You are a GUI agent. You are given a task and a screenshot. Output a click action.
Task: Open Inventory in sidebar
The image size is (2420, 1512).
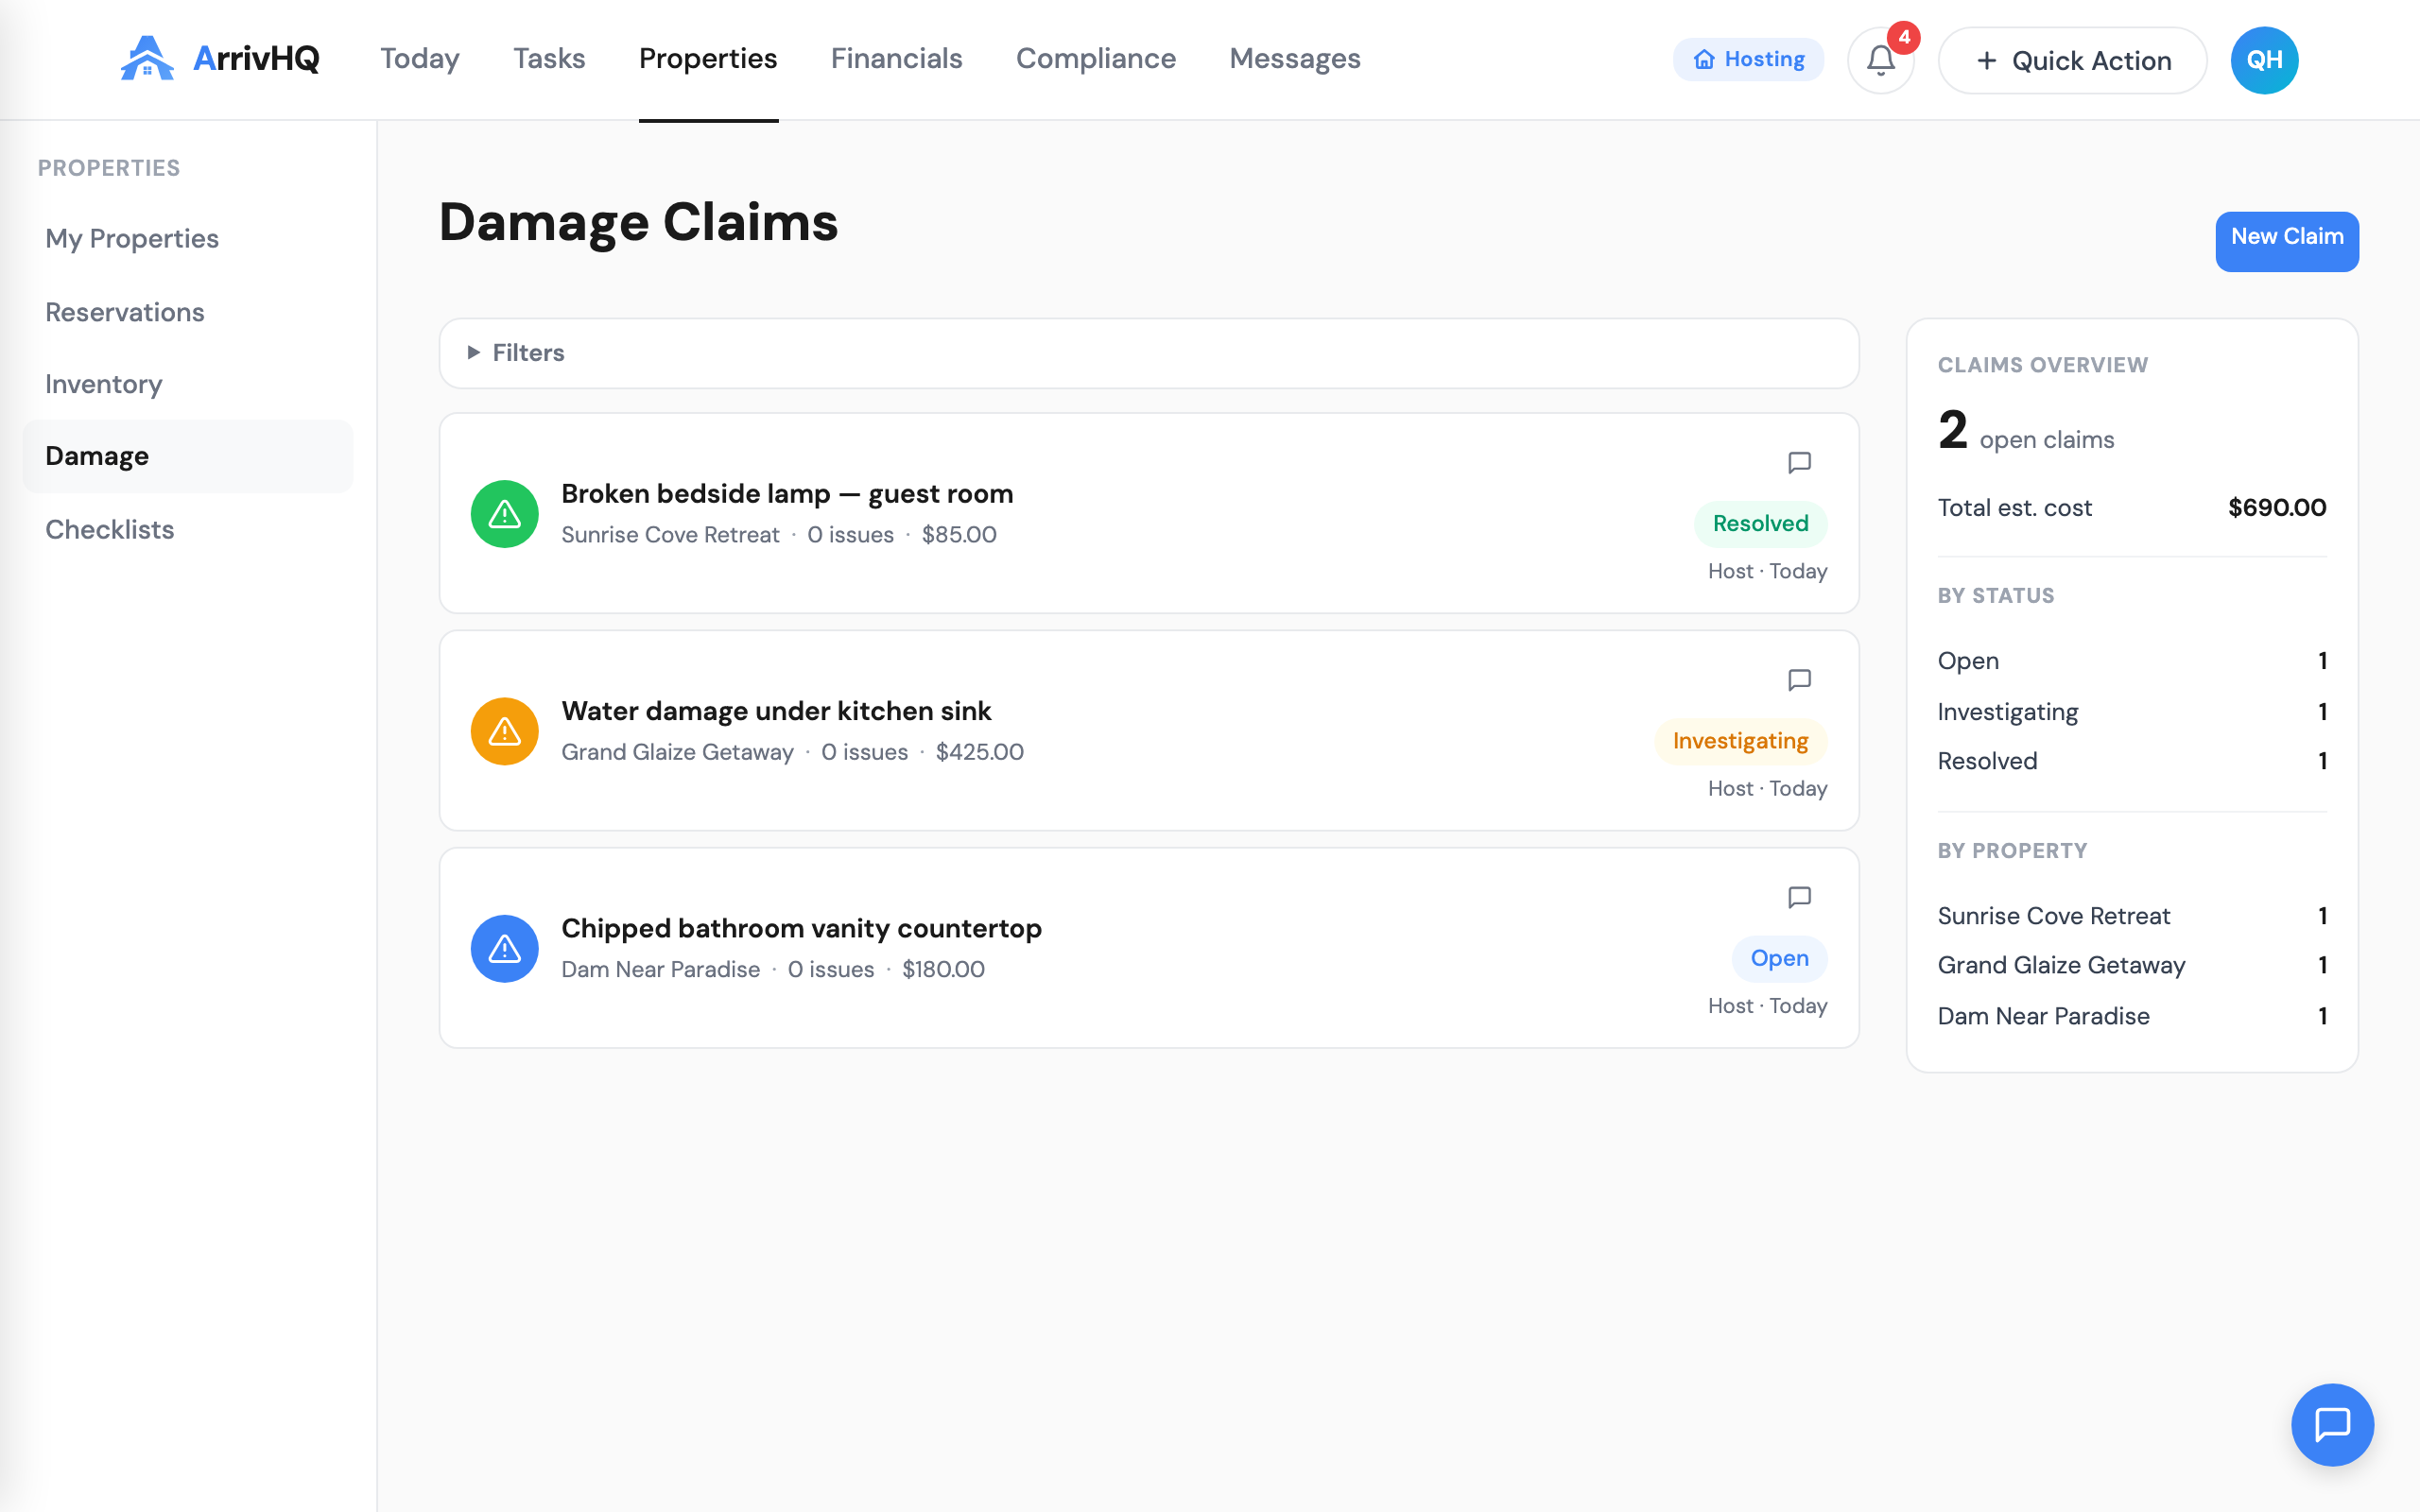click(x=188, y=384)
